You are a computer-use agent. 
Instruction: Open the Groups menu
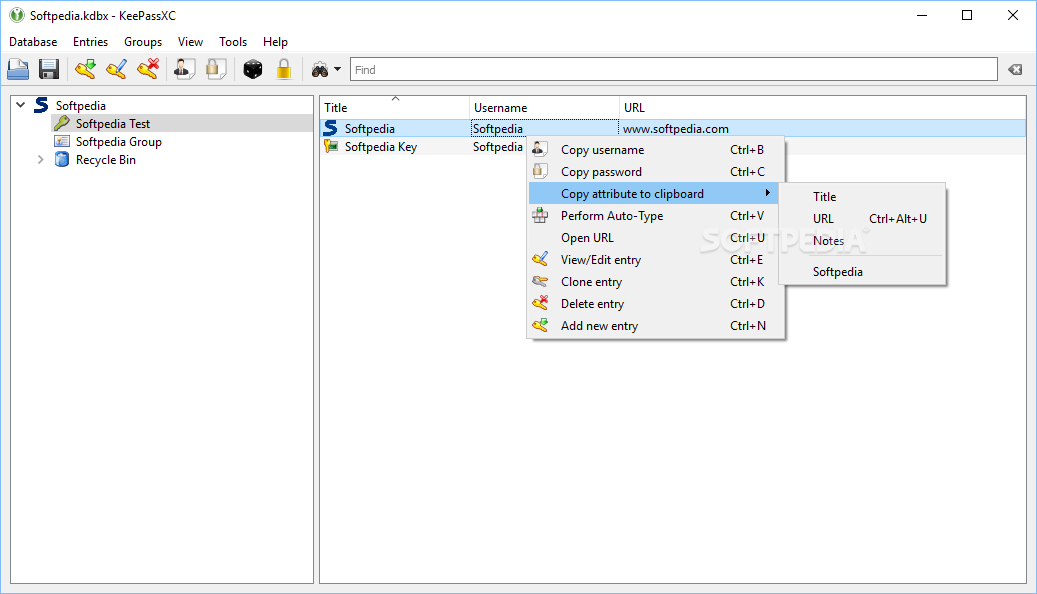coord(143,42)
